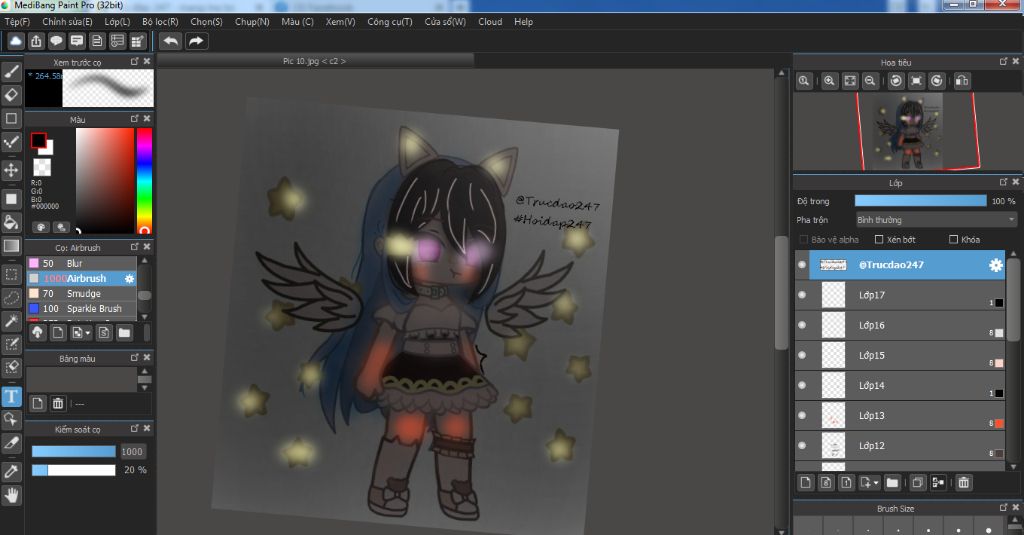Viewport: 1024px width, 535px height.
Task: Click the flip canvas icon in navigator
Action: click(x=961, y=81)
